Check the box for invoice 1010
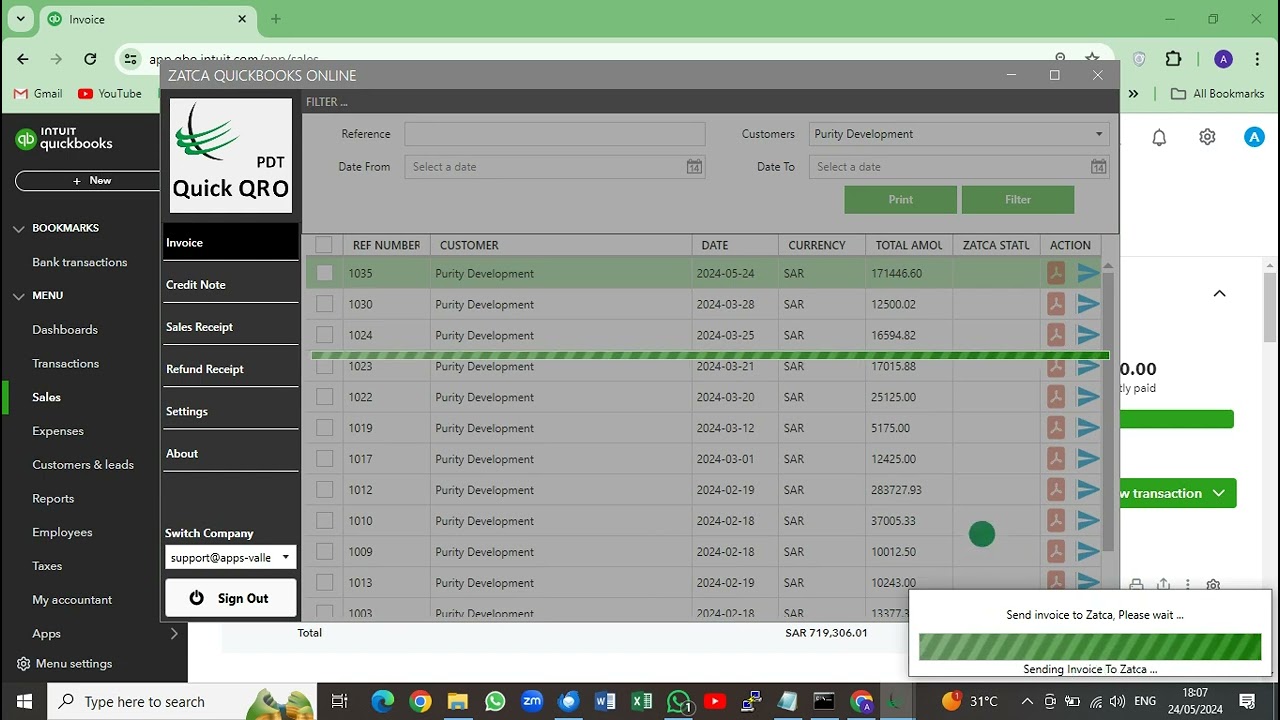Viewport: 1280px width, 720px height. (324, 521)
